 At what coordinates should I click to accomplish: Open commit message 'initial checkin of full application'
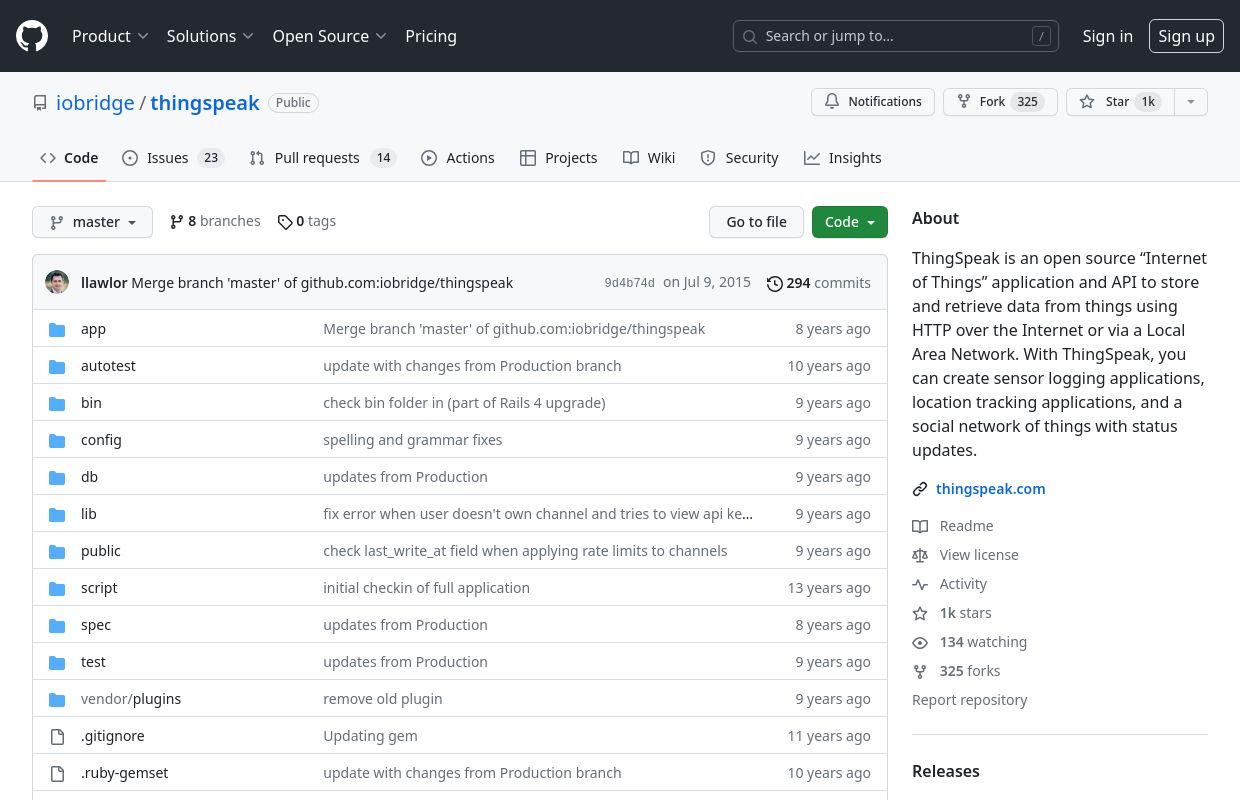click(x=427, y=588)
